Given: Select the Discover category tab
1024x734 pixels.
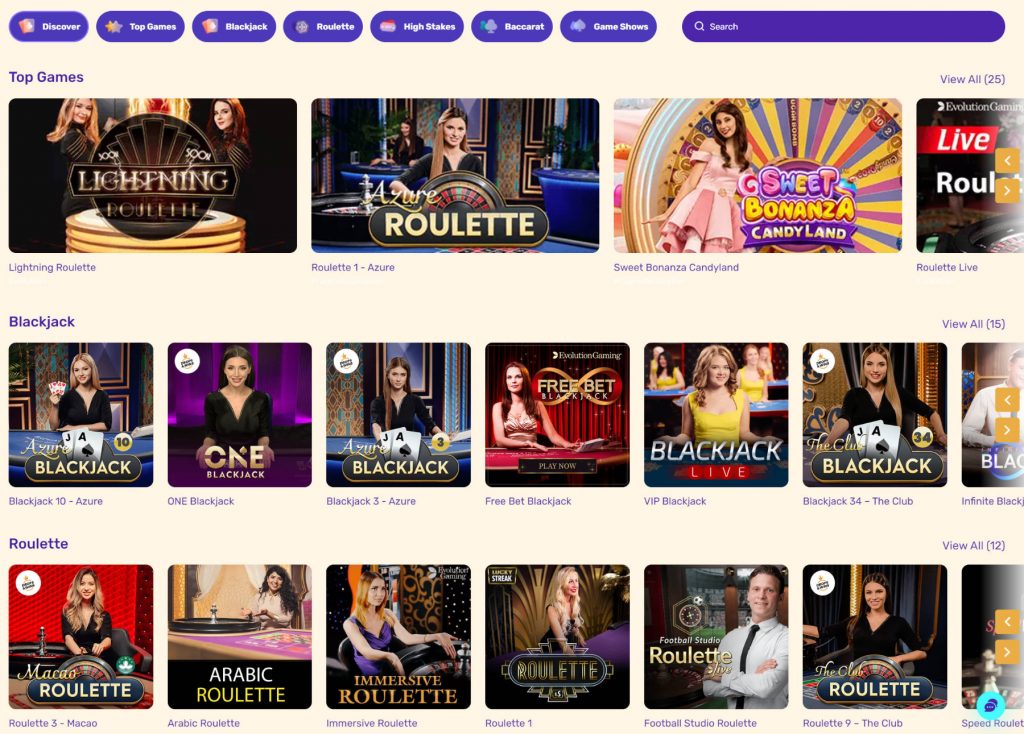Looking at the screenshot, I should click(x=49, y=26).
